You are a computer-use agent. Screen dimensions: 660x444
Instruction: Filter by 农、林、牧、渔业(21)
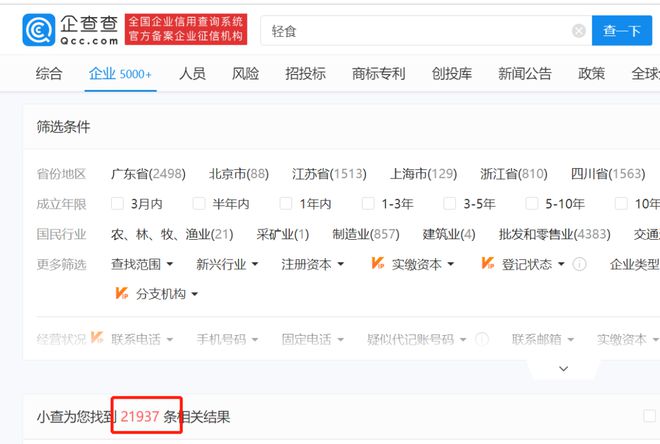coord(172,234)
